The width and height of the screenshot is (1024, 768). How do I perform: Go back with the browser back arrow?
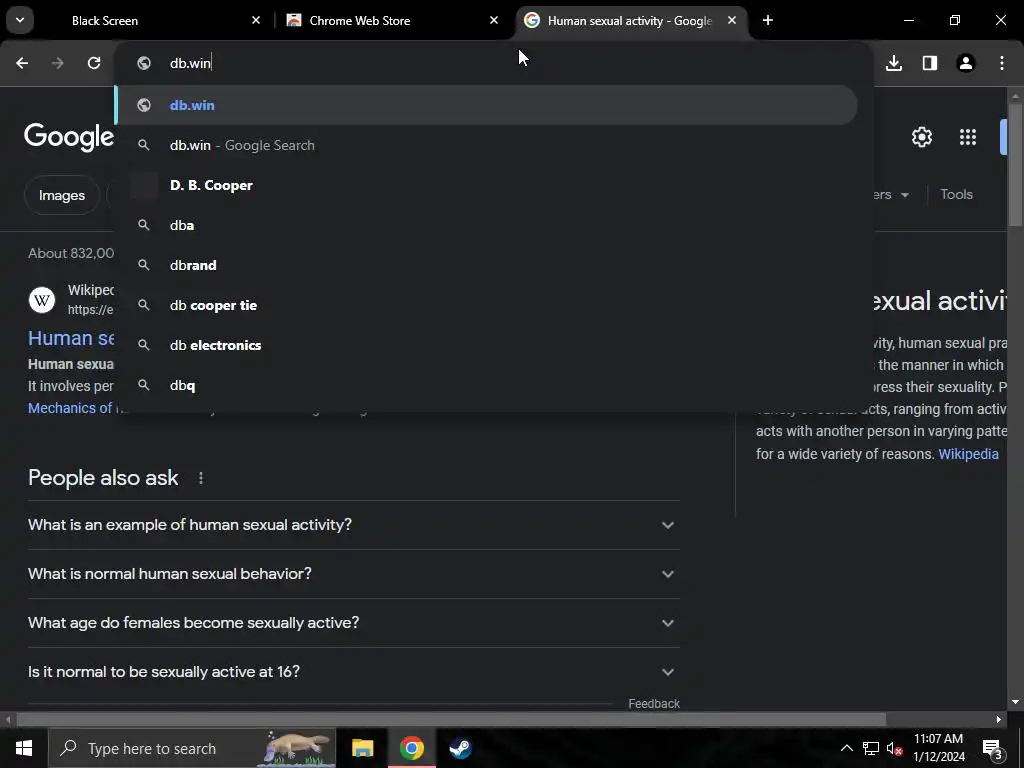point(22,63)
